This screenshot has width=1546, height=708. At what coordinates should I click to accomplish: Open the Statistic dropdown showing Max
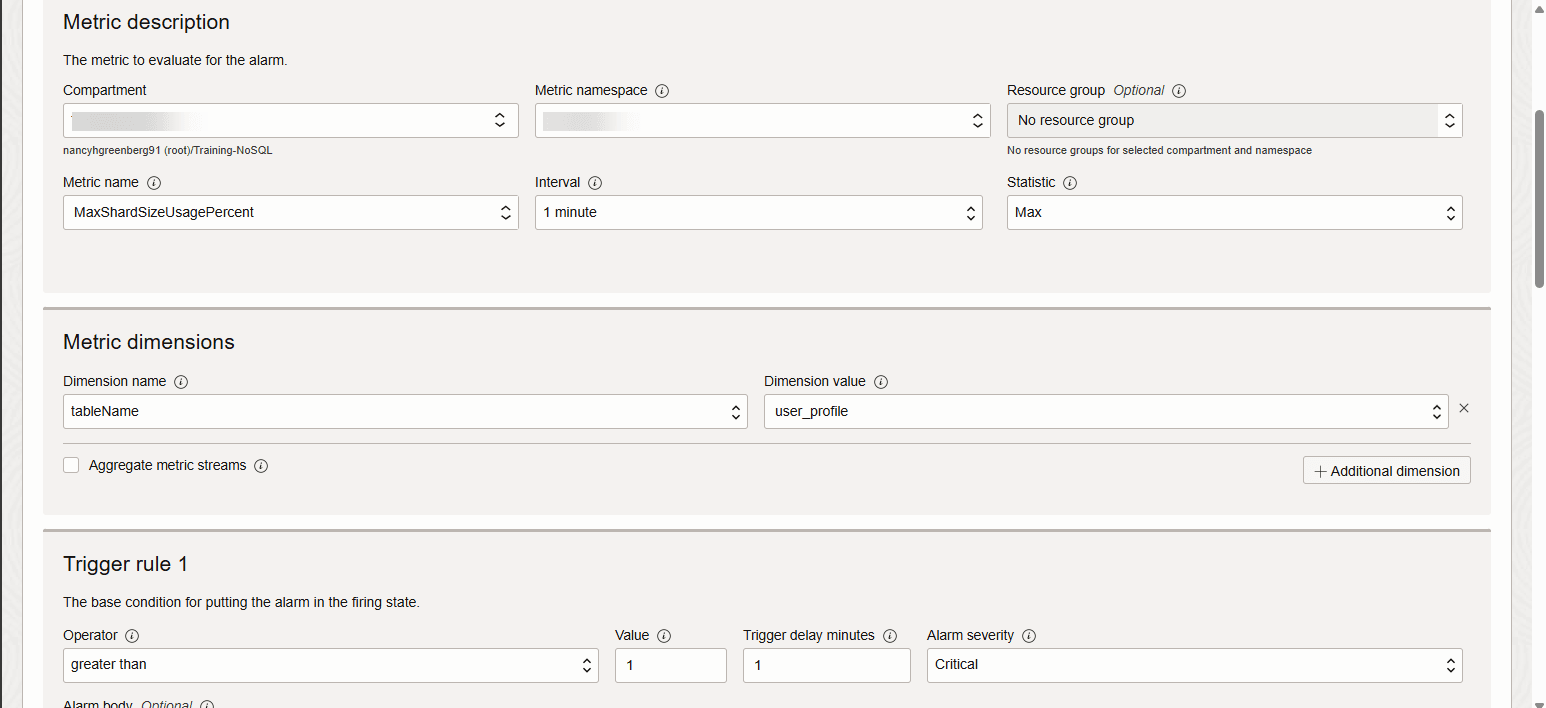(1234, 212)
